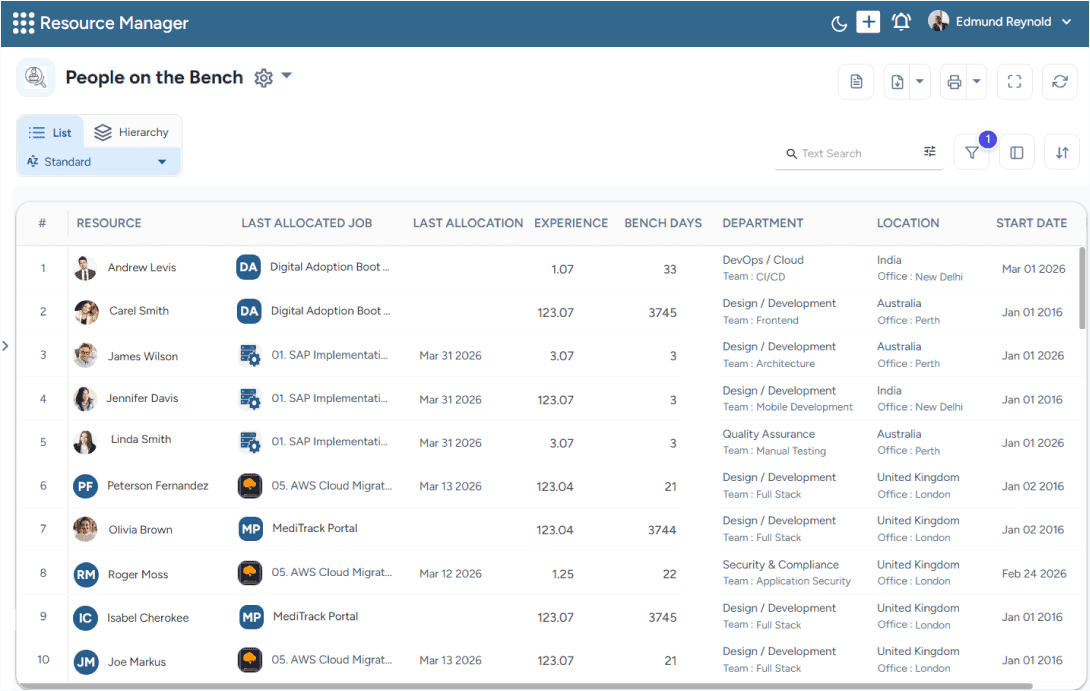The height and width of the screenshot is (691, 1090).
Task: Expand the arrow beside the settings gear
Action: pos(287,75)
